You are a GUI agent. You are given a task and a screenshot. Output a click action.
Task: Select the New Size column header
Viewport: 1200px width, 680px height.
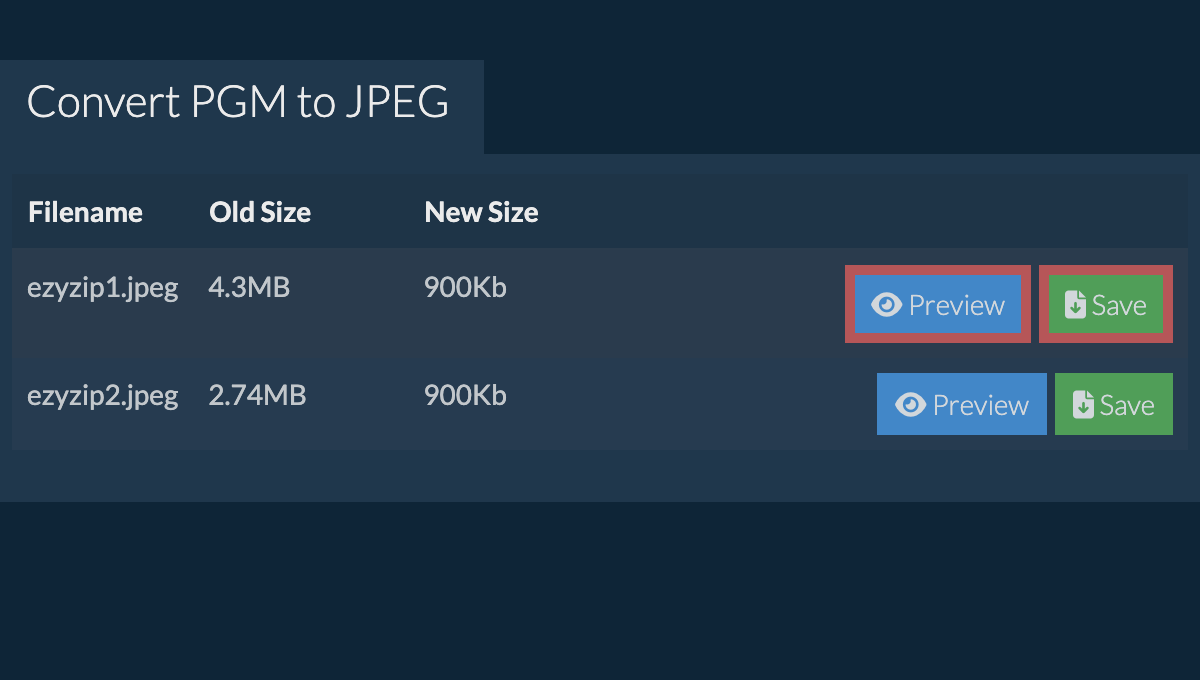pos(481,212)
